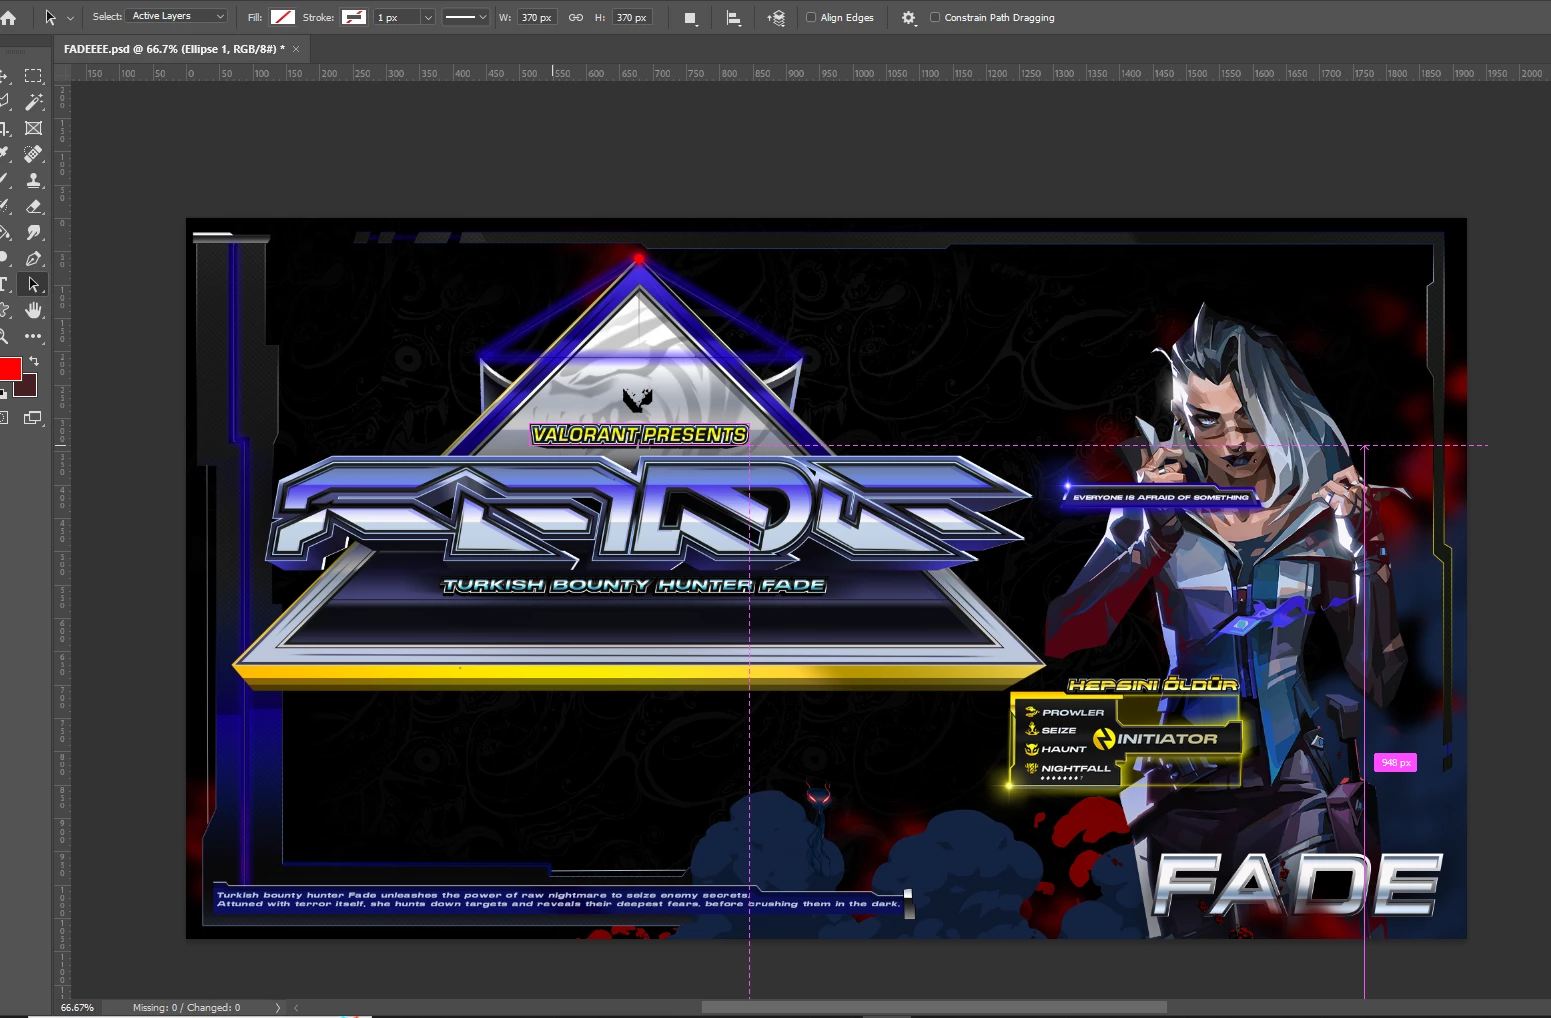The height and width of the screenshot is (1018, 1551).
Task: Open the Path Operations menu
Action: coord(690,18)
